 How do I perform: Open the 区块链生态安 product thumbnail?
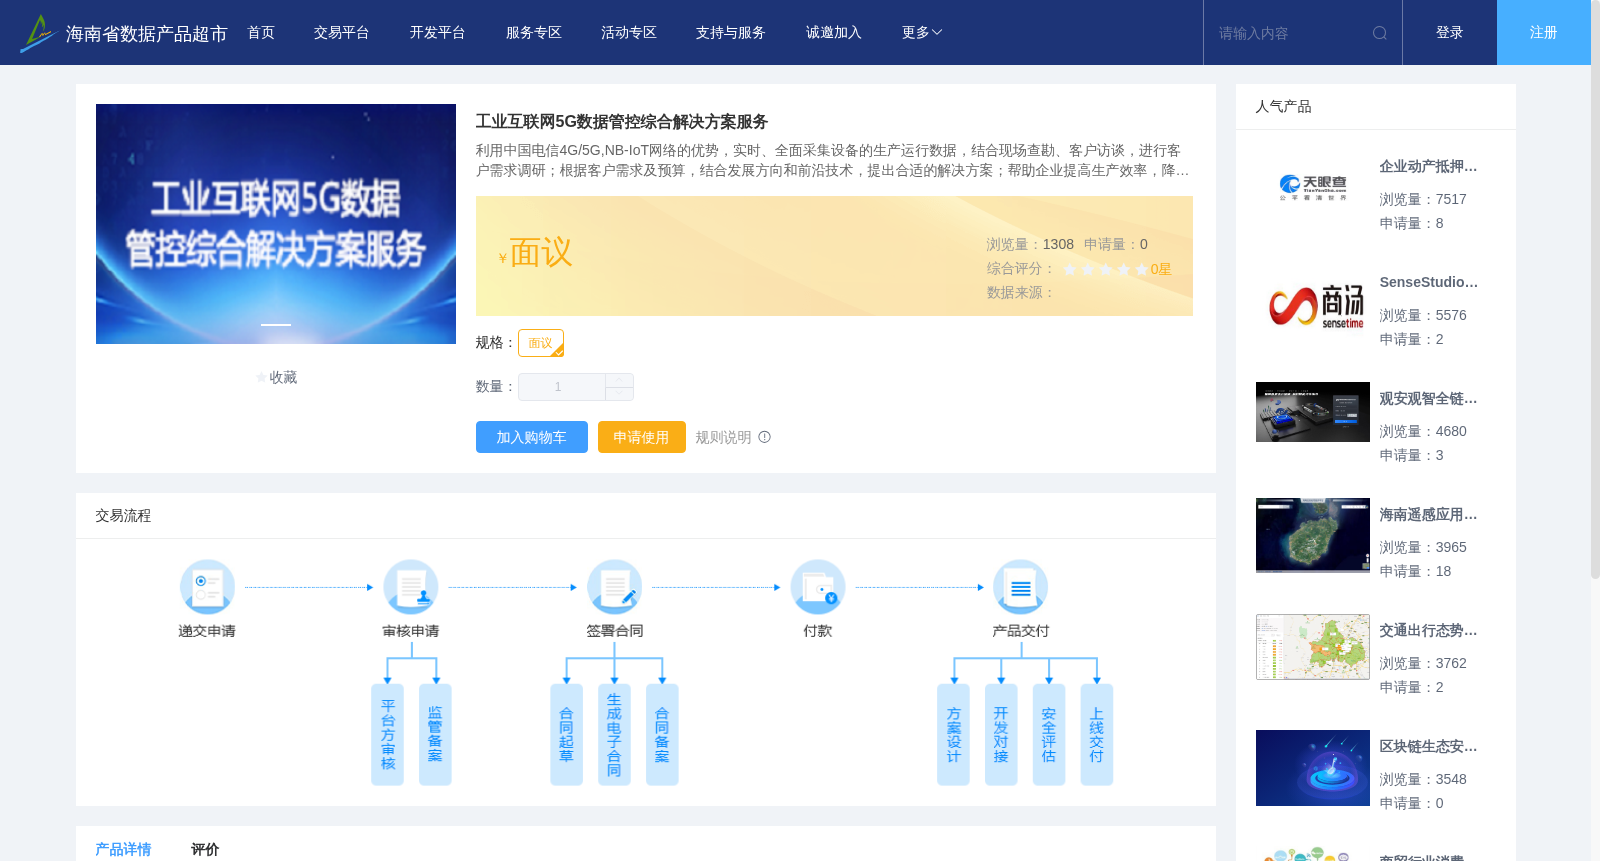pyautogui.click(x=1313, y=768)
